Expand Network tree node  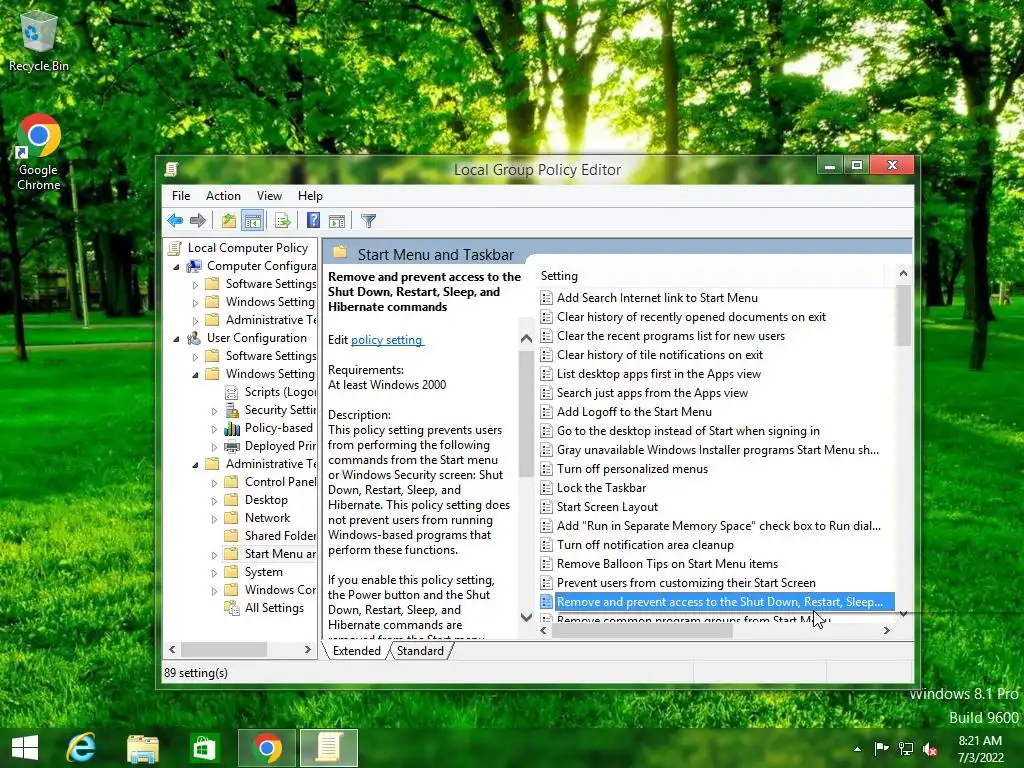coord(214,519)
